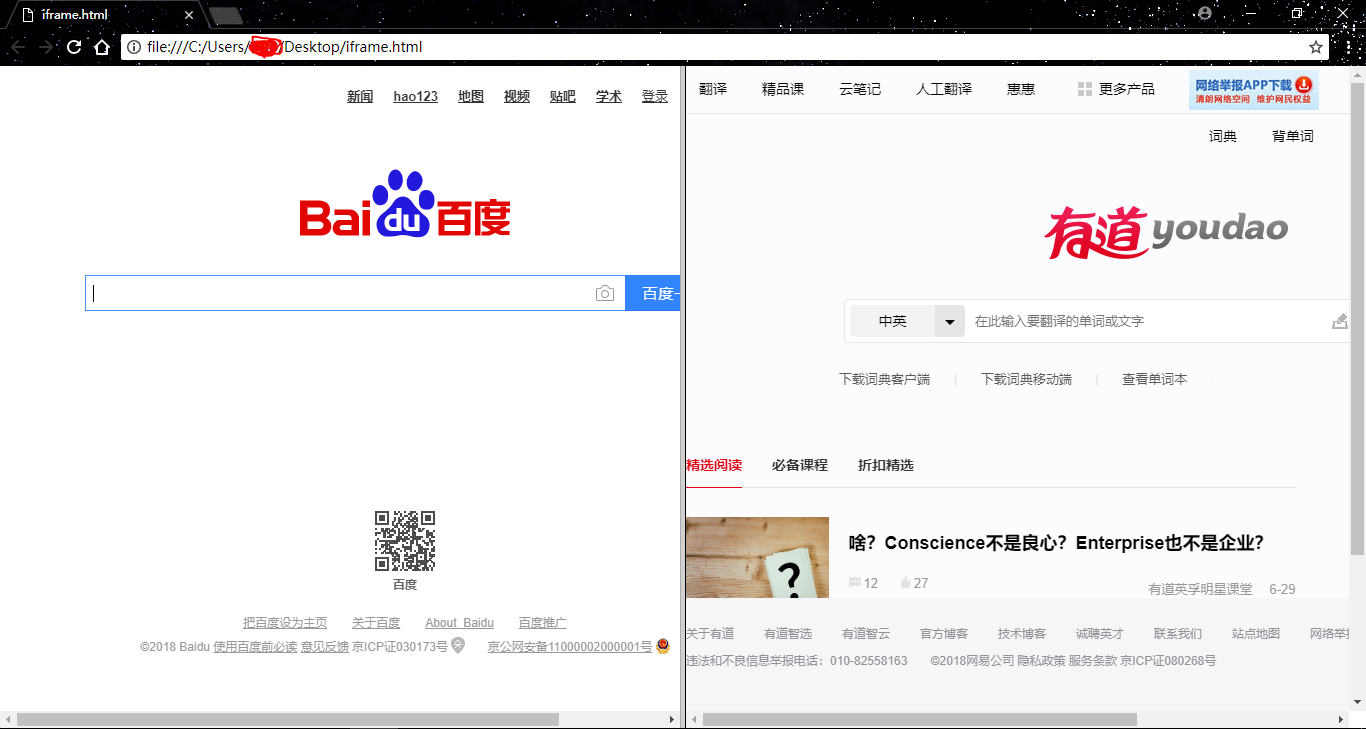Click the Youdao frame horizontal scrollbar
The height and width of the screenshot is (729, 1366).
[x=920, y=719]
